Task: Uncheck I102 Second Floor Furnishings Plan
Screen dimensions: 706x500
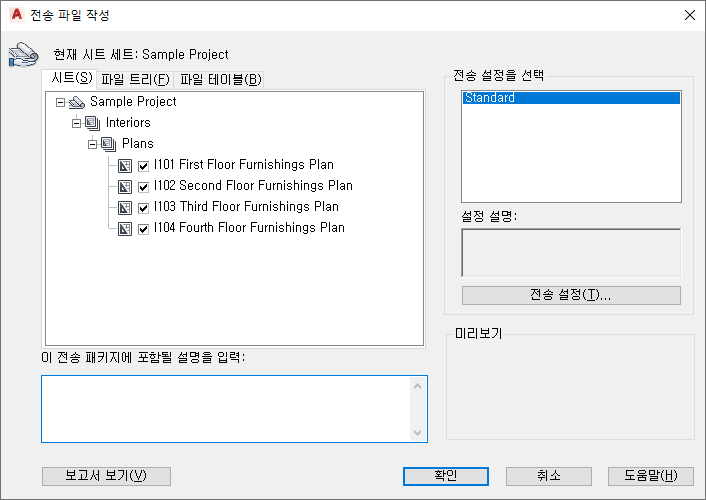Action: click(x=144, y=186)
